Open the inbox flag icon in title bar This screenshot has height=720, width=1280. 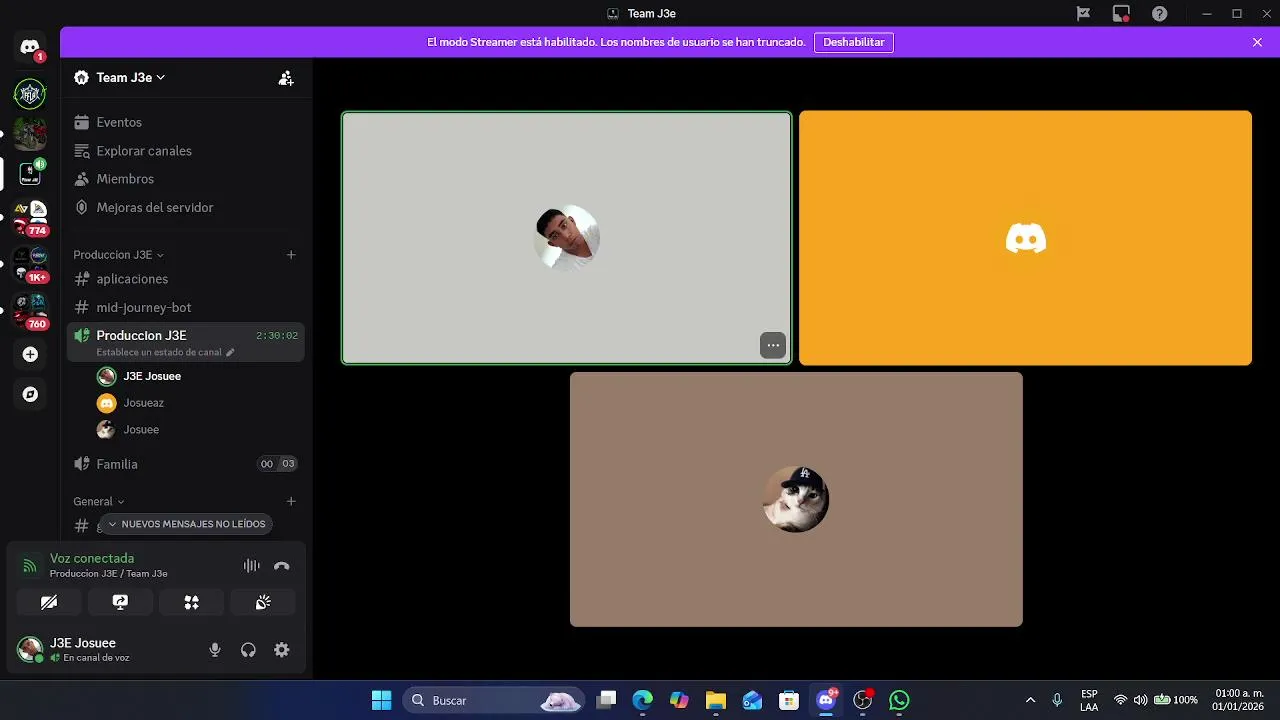[1083, 14]
